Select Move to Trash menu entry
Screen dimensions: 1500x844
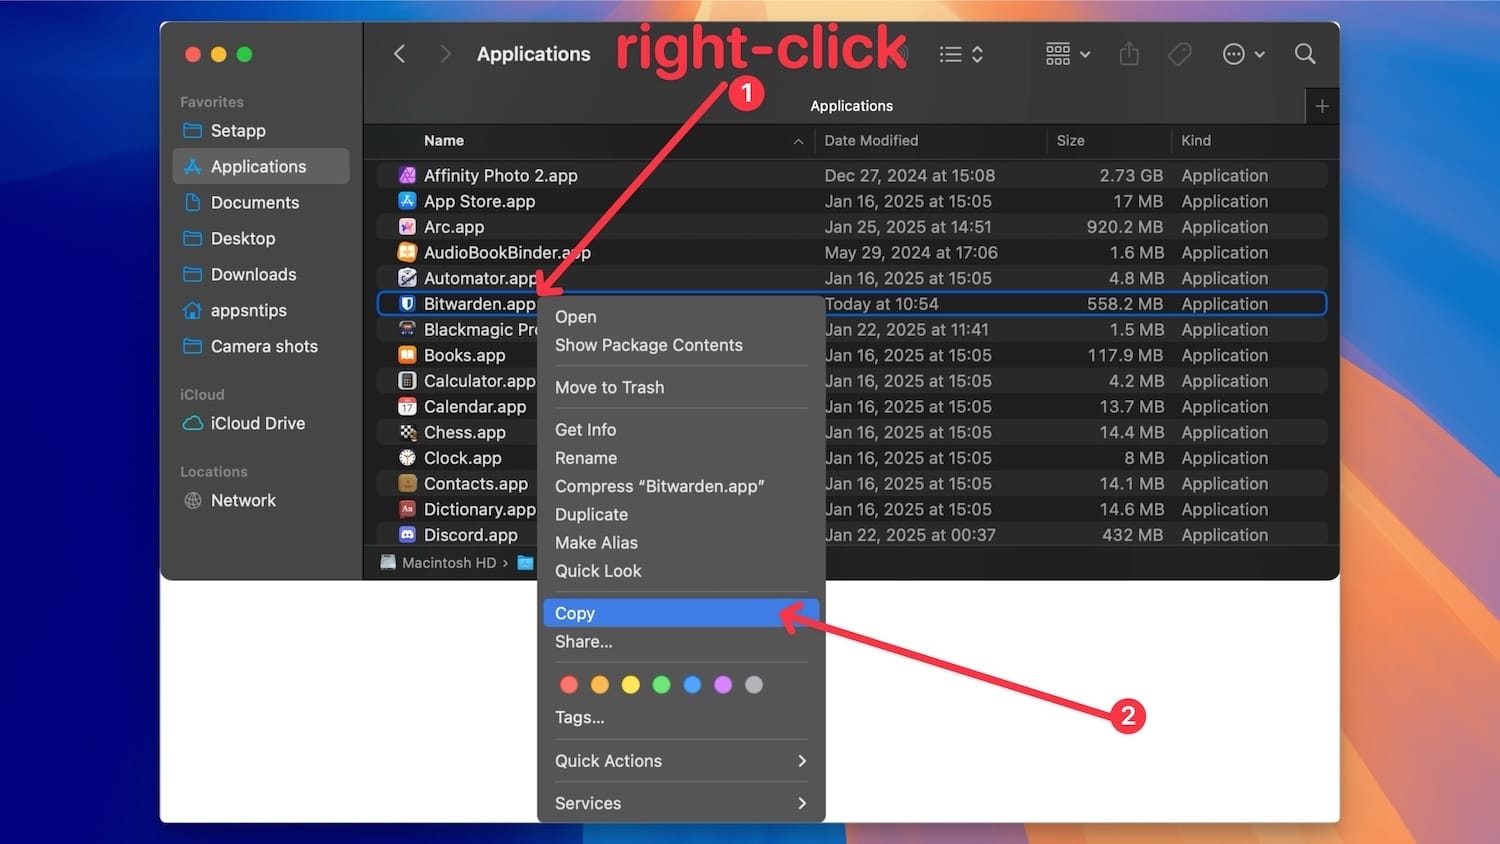[609, 387]
